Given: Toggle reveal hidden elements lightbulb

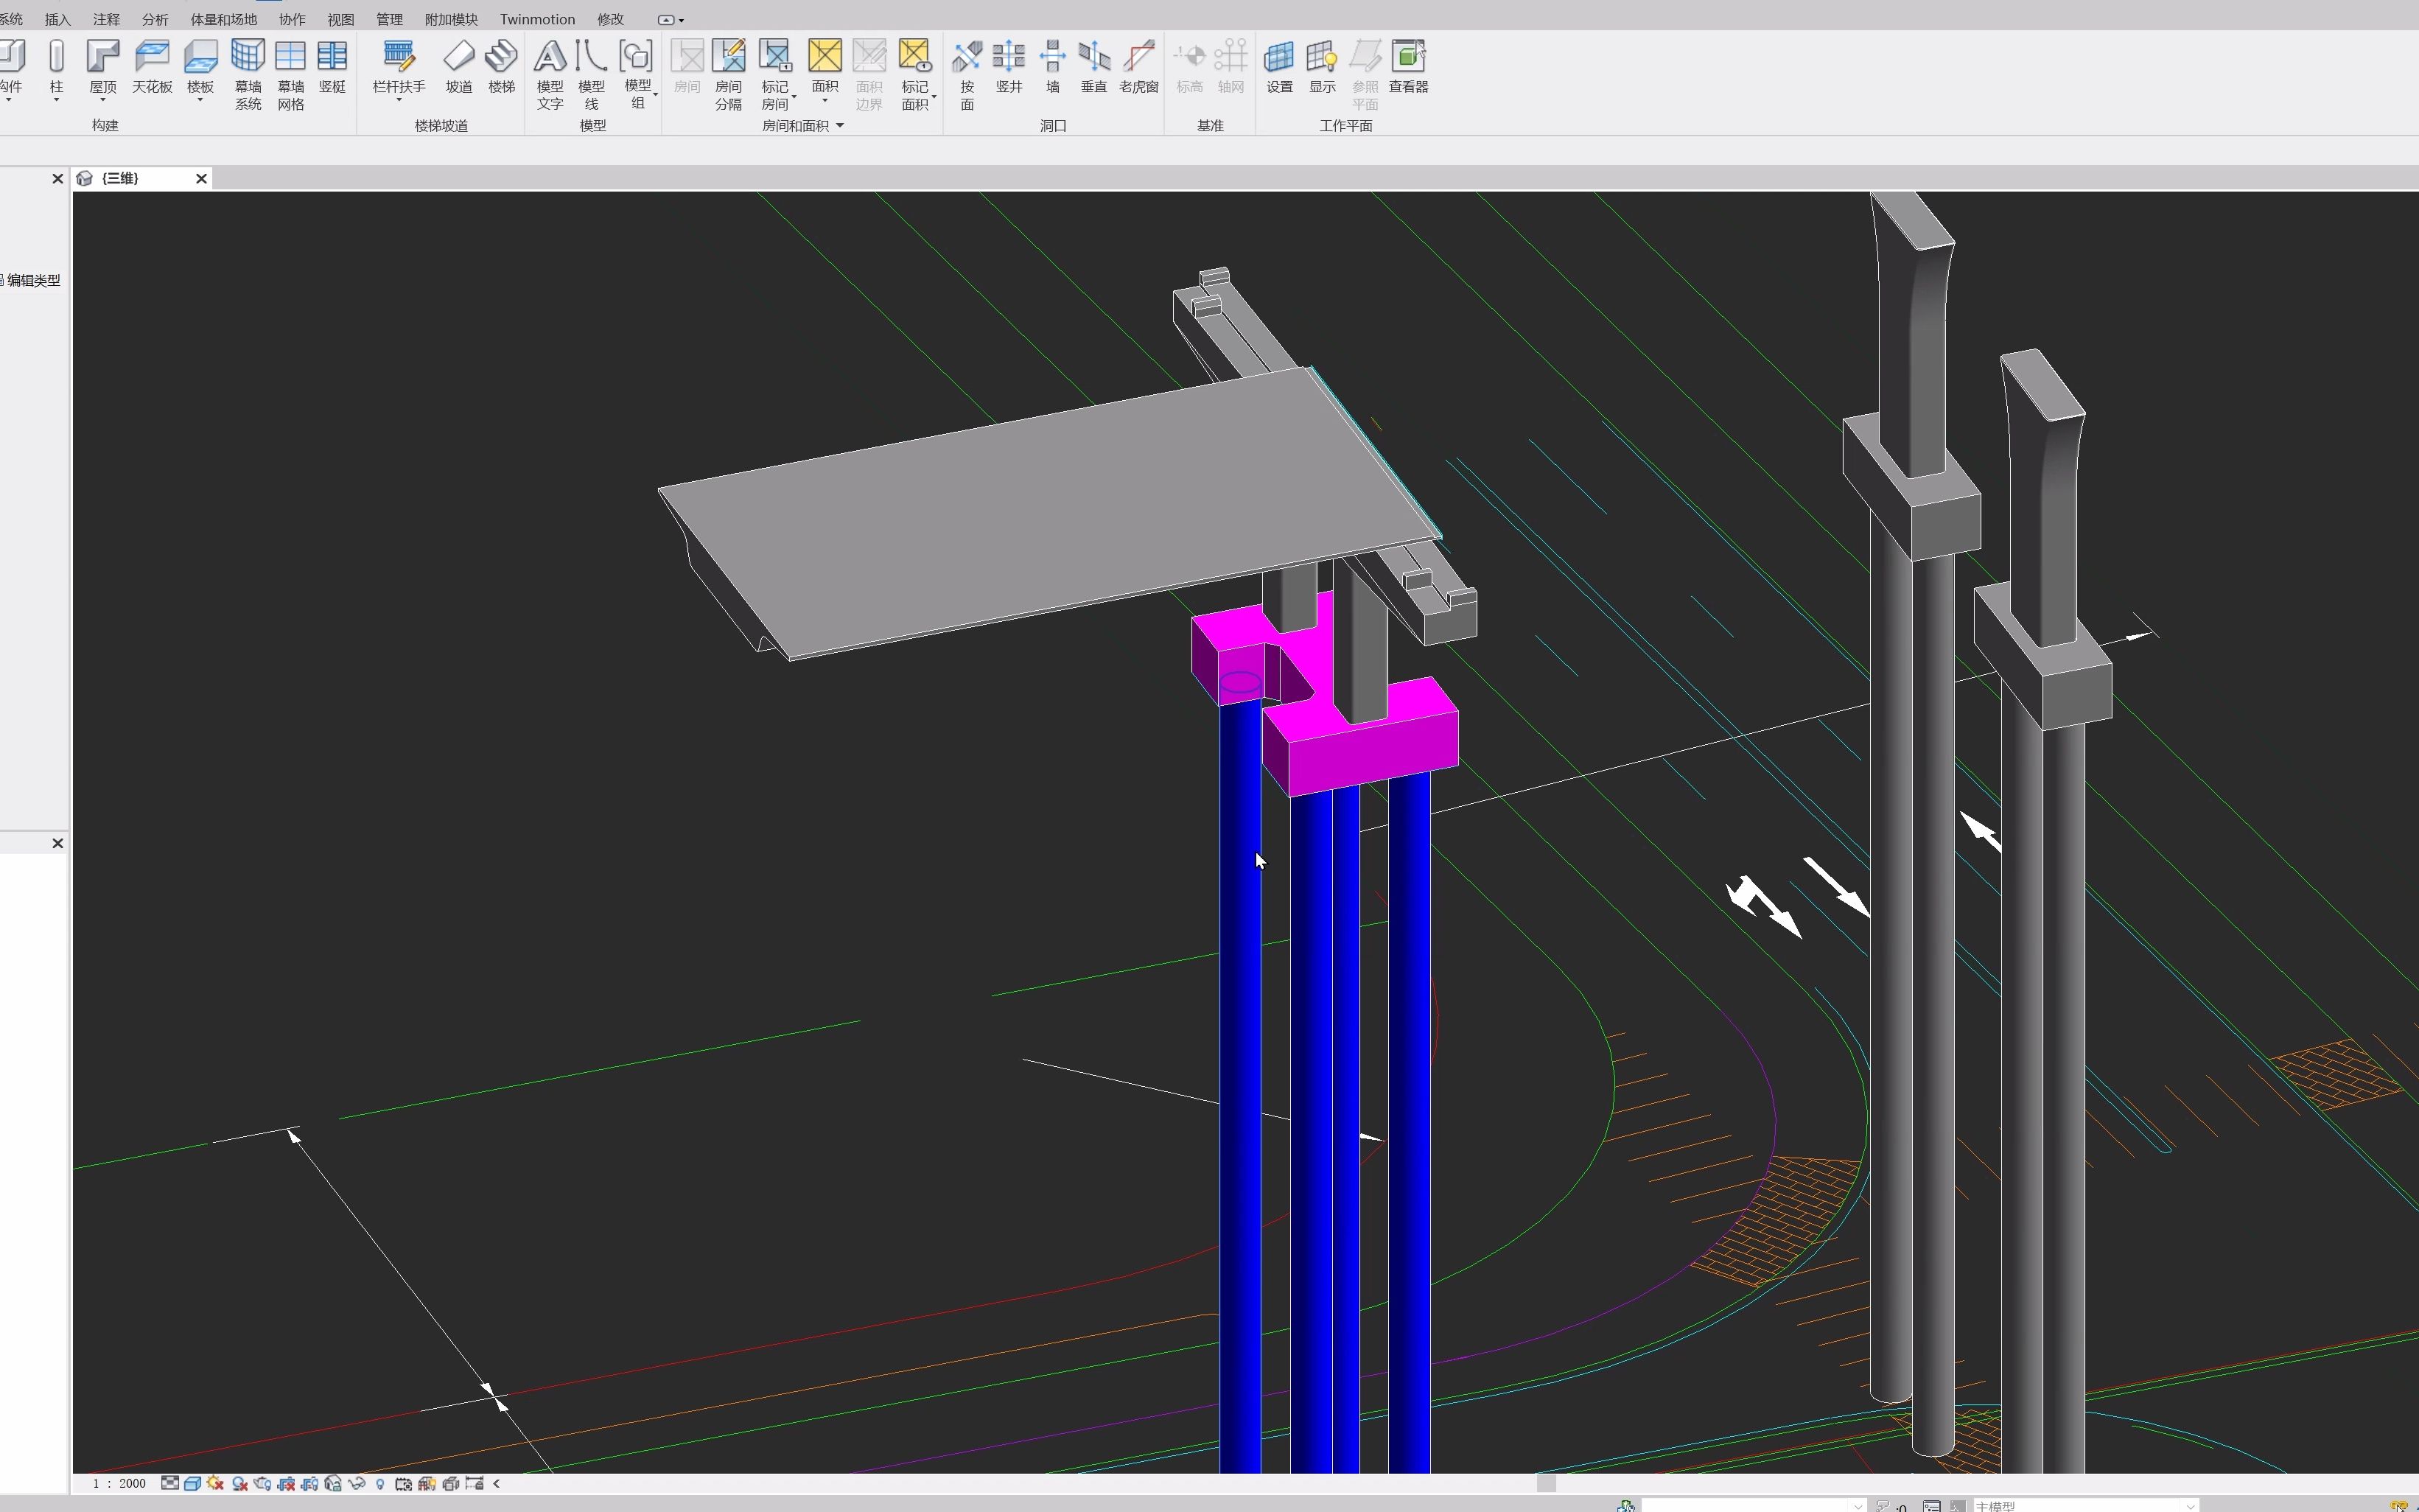Looking at the screenshot, I should tap(380, 1483).
